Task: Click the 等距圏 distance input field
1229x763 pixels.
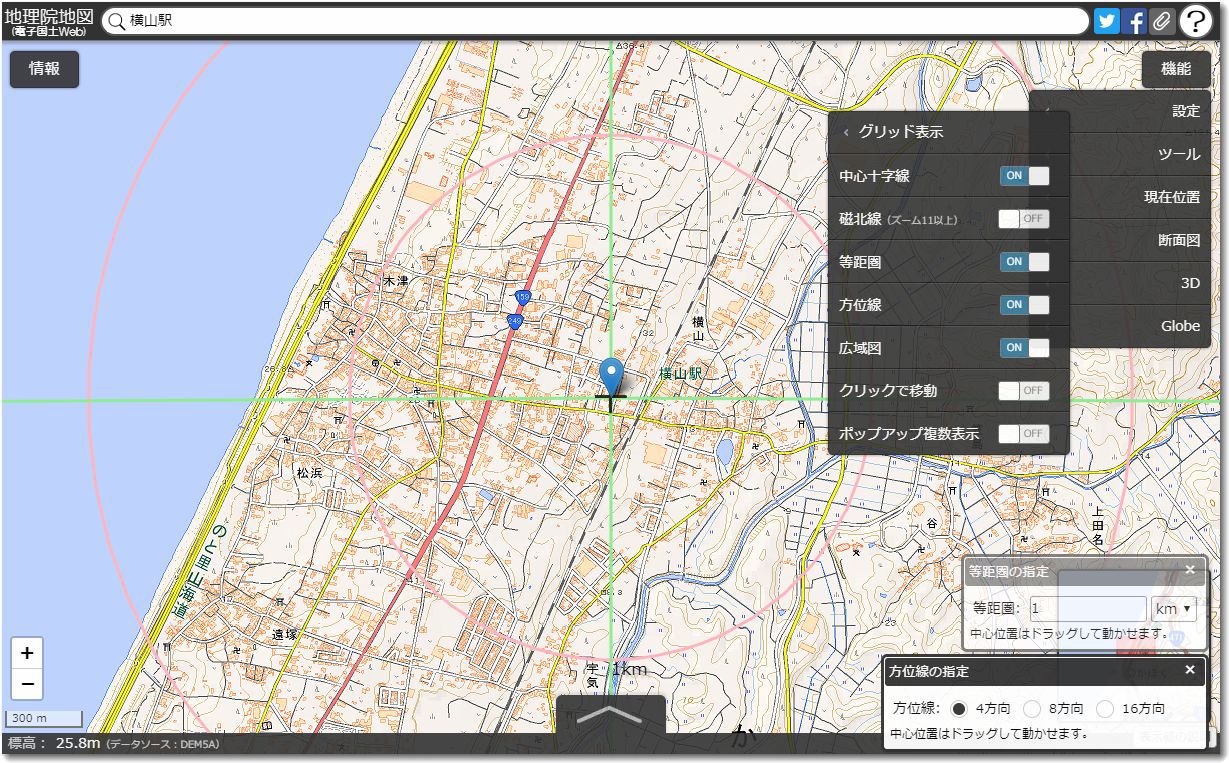Action: point(1086,608)
